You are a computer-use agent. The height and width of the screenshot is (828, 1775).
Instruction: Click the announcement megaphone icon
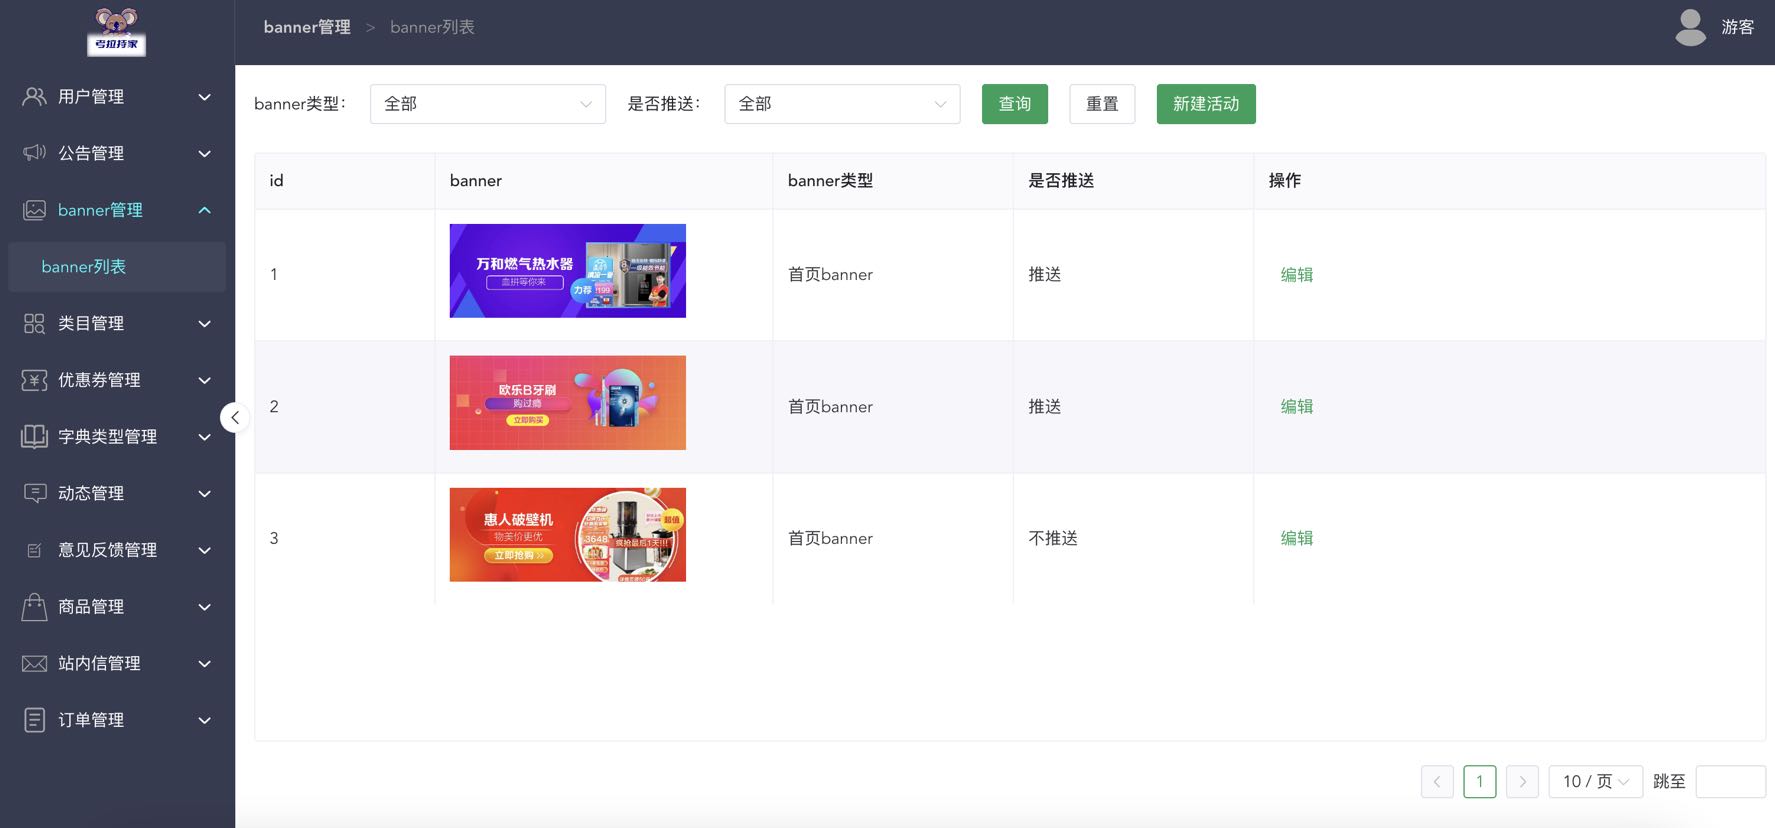click(x=34, y=153)
